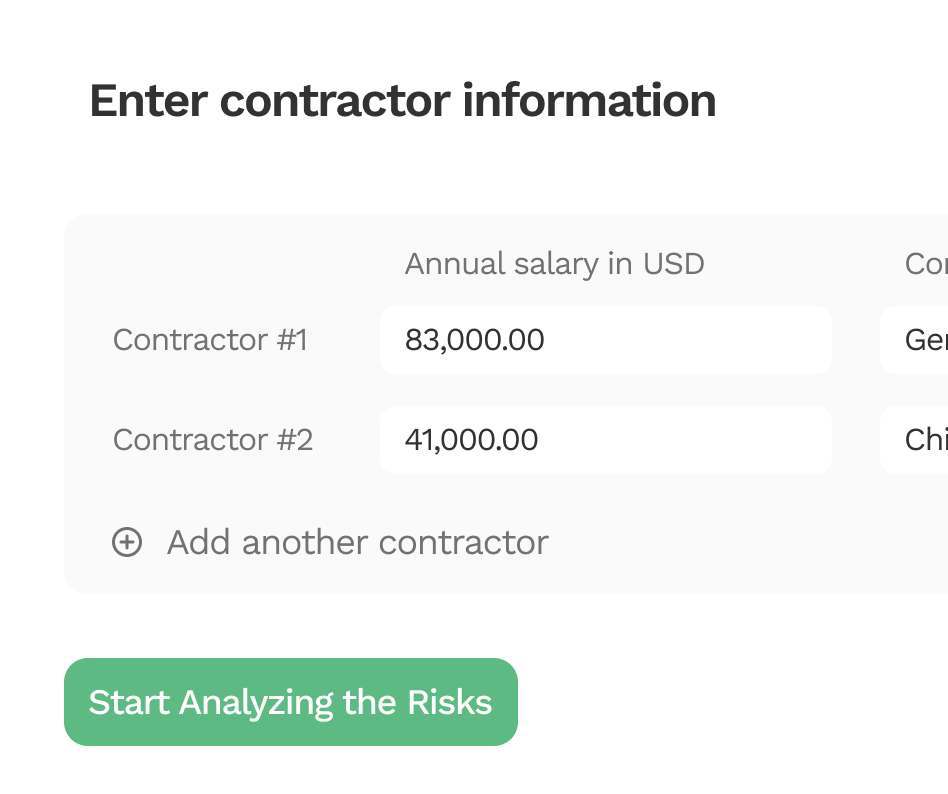Image resolution: width=948 pixels, height=794 pixels.
Task: Click the 83,000.00 salary value
Action: [x=474, y=340]
